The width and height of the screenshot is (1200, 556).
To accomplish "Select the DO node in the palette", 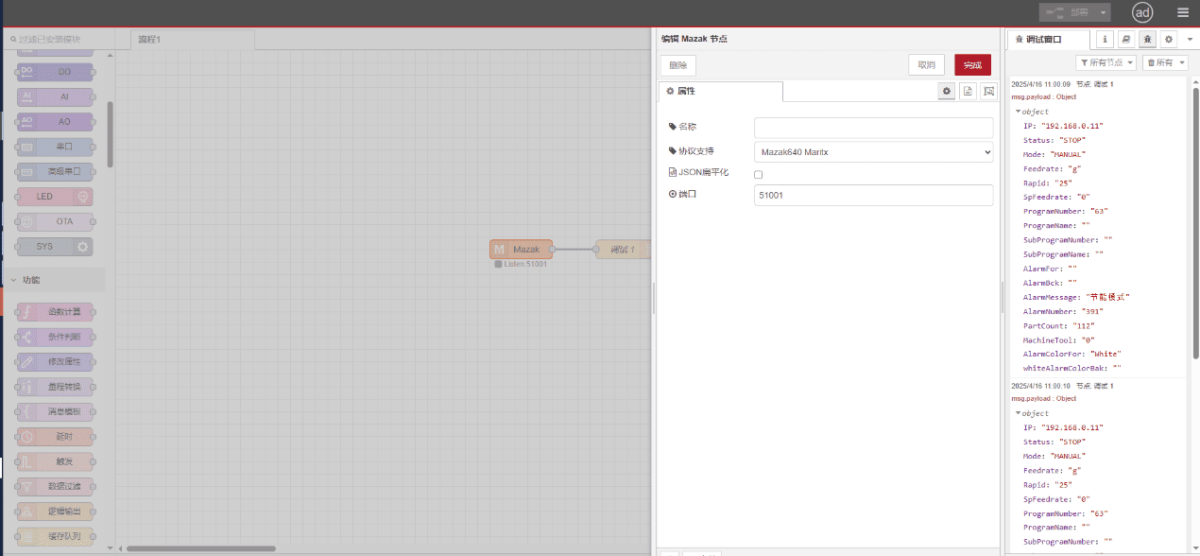I will [55, 72].
